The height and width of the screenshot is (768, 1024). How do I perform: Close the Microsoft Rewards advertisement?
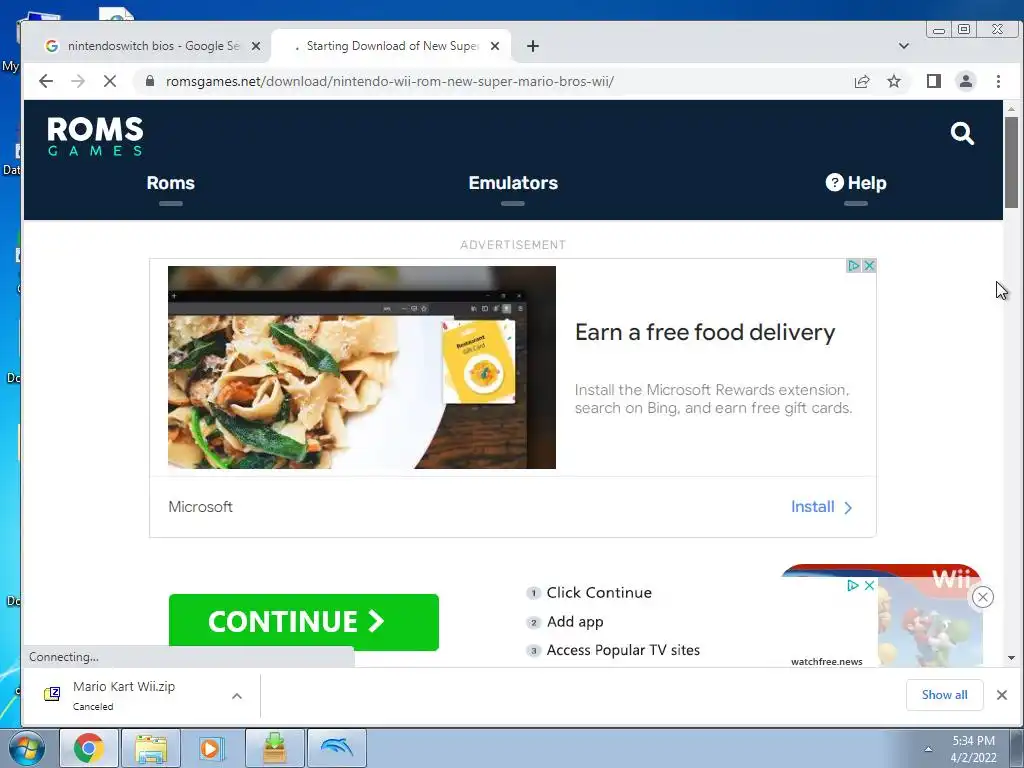(x=869, y=266)
